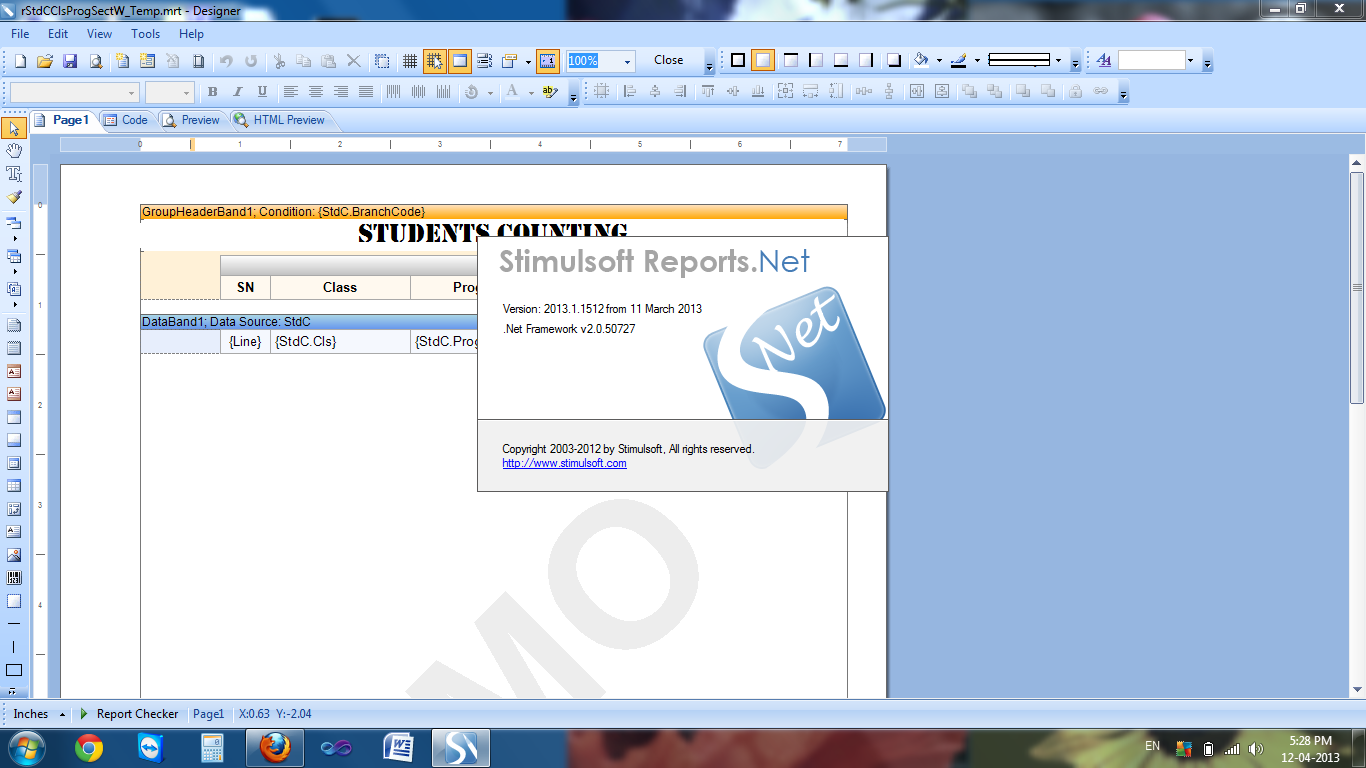This screenshot has height=768, width=1366.
Task: Switch to the HTML Preview tab
Action: coord(280,120)
